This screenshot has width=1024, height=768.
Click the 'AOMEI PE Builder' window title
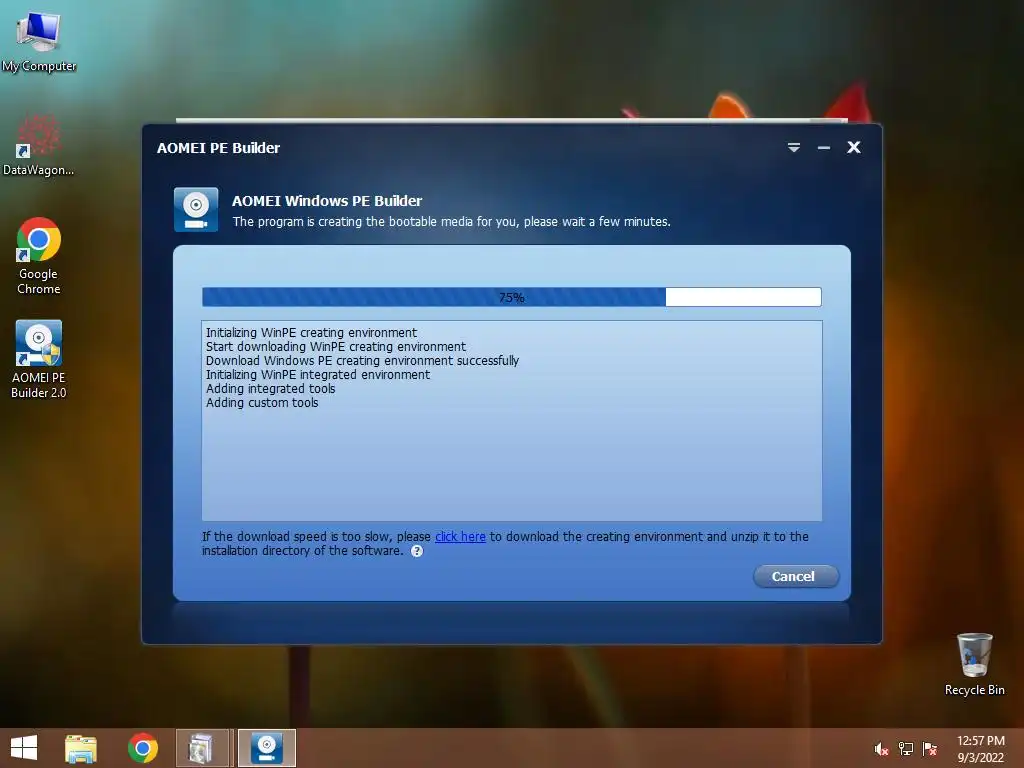tap(218, 148)
